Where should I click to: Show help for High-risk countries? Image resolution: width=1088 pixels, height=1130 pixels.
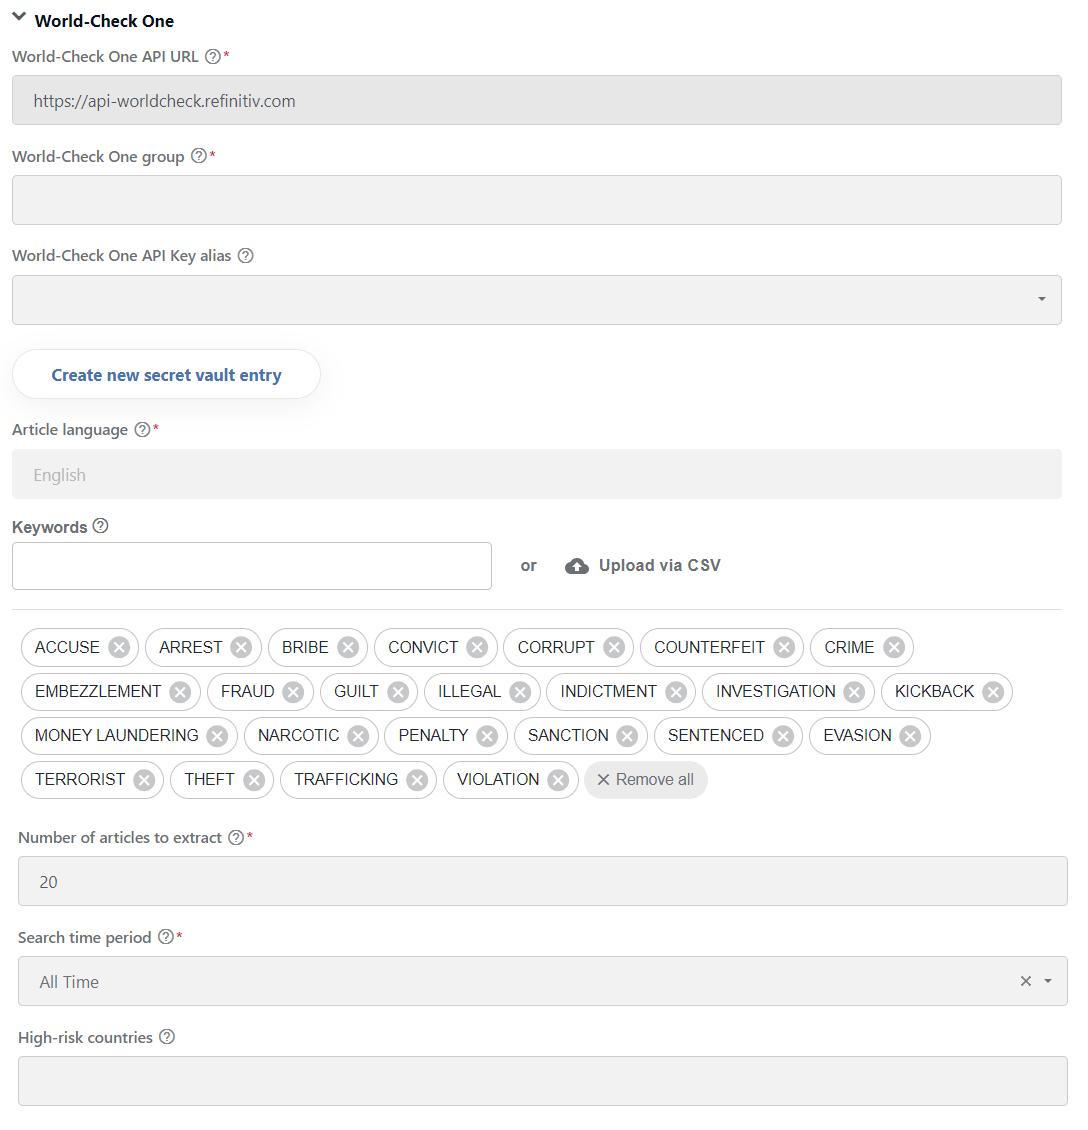click(x=166, y=1037)
